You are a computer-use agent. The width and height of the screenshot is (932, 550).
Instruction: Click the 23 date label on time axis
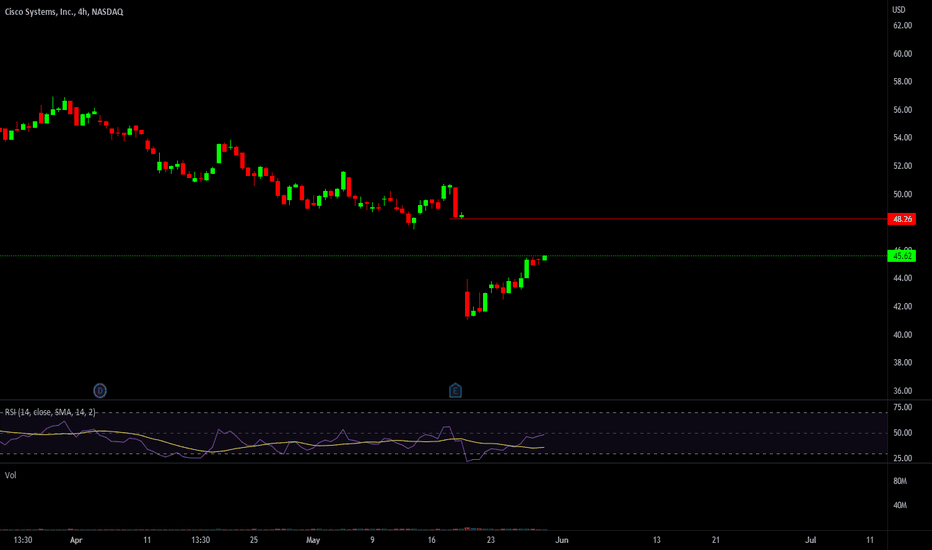[490, 540]
